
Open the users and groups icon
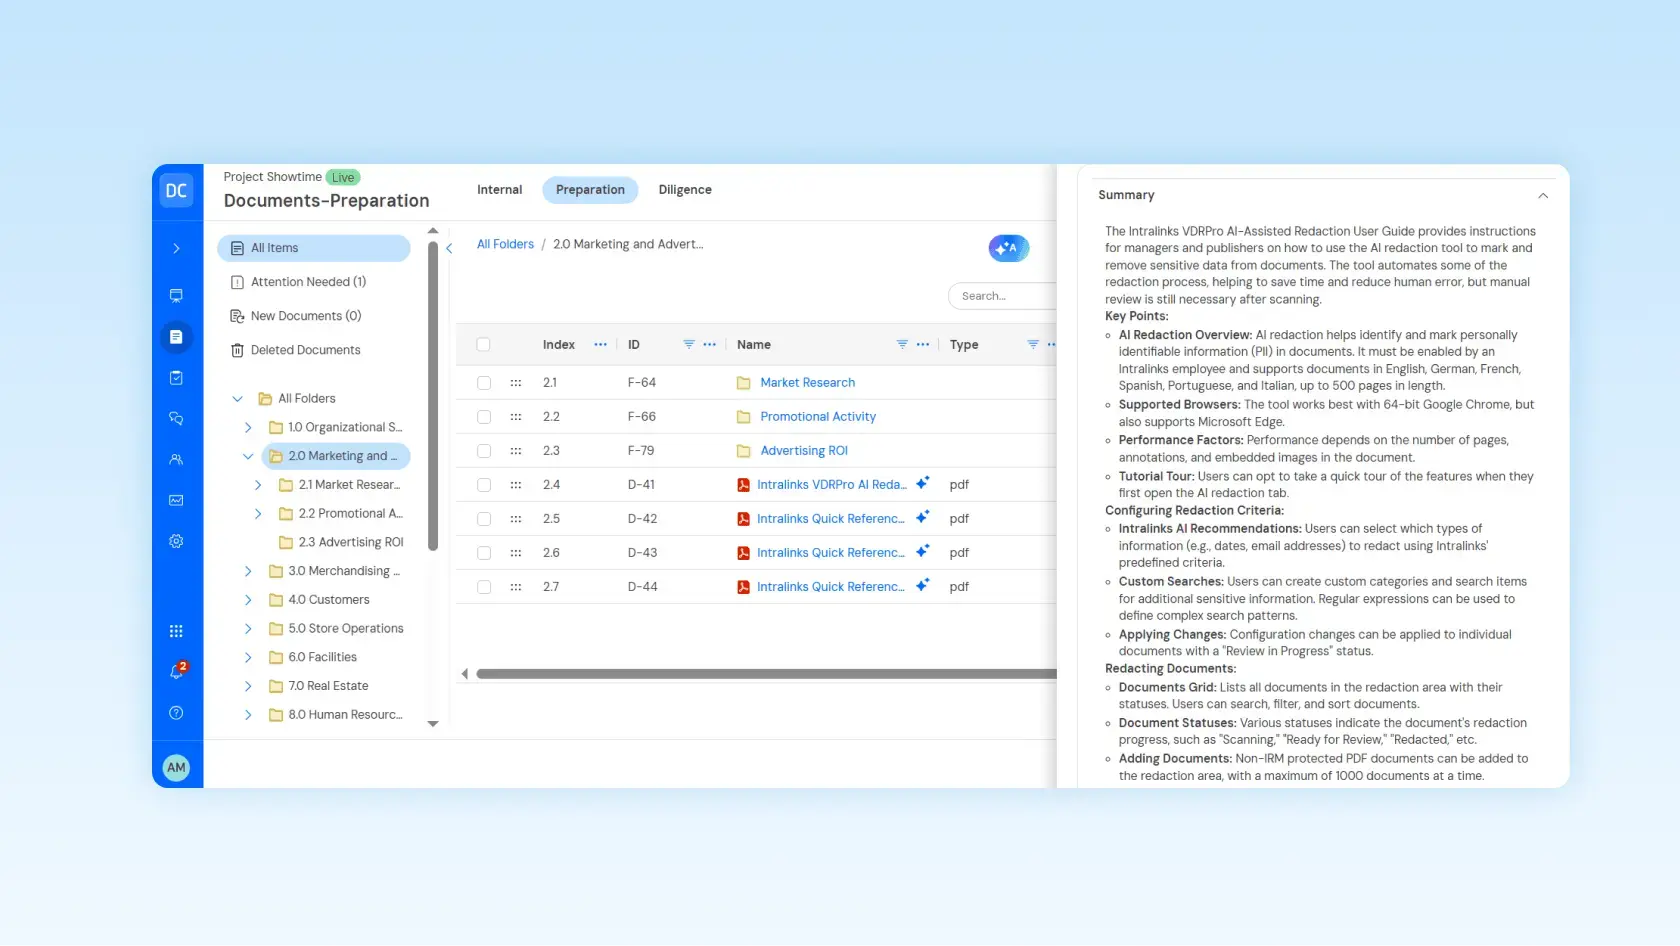click(x=176, y=460)
